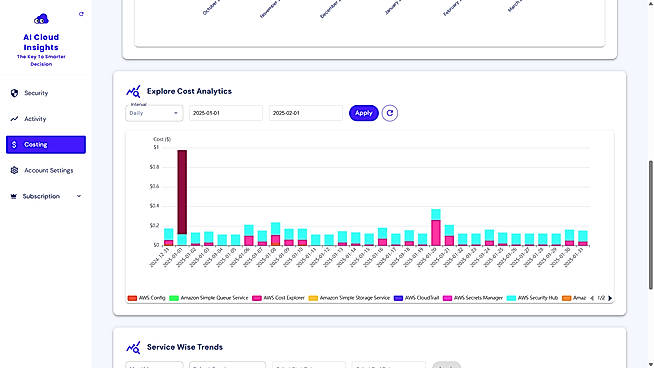654x368 pixels.
Task: Click the Security shield icon
Action: (x=15, y=93)
